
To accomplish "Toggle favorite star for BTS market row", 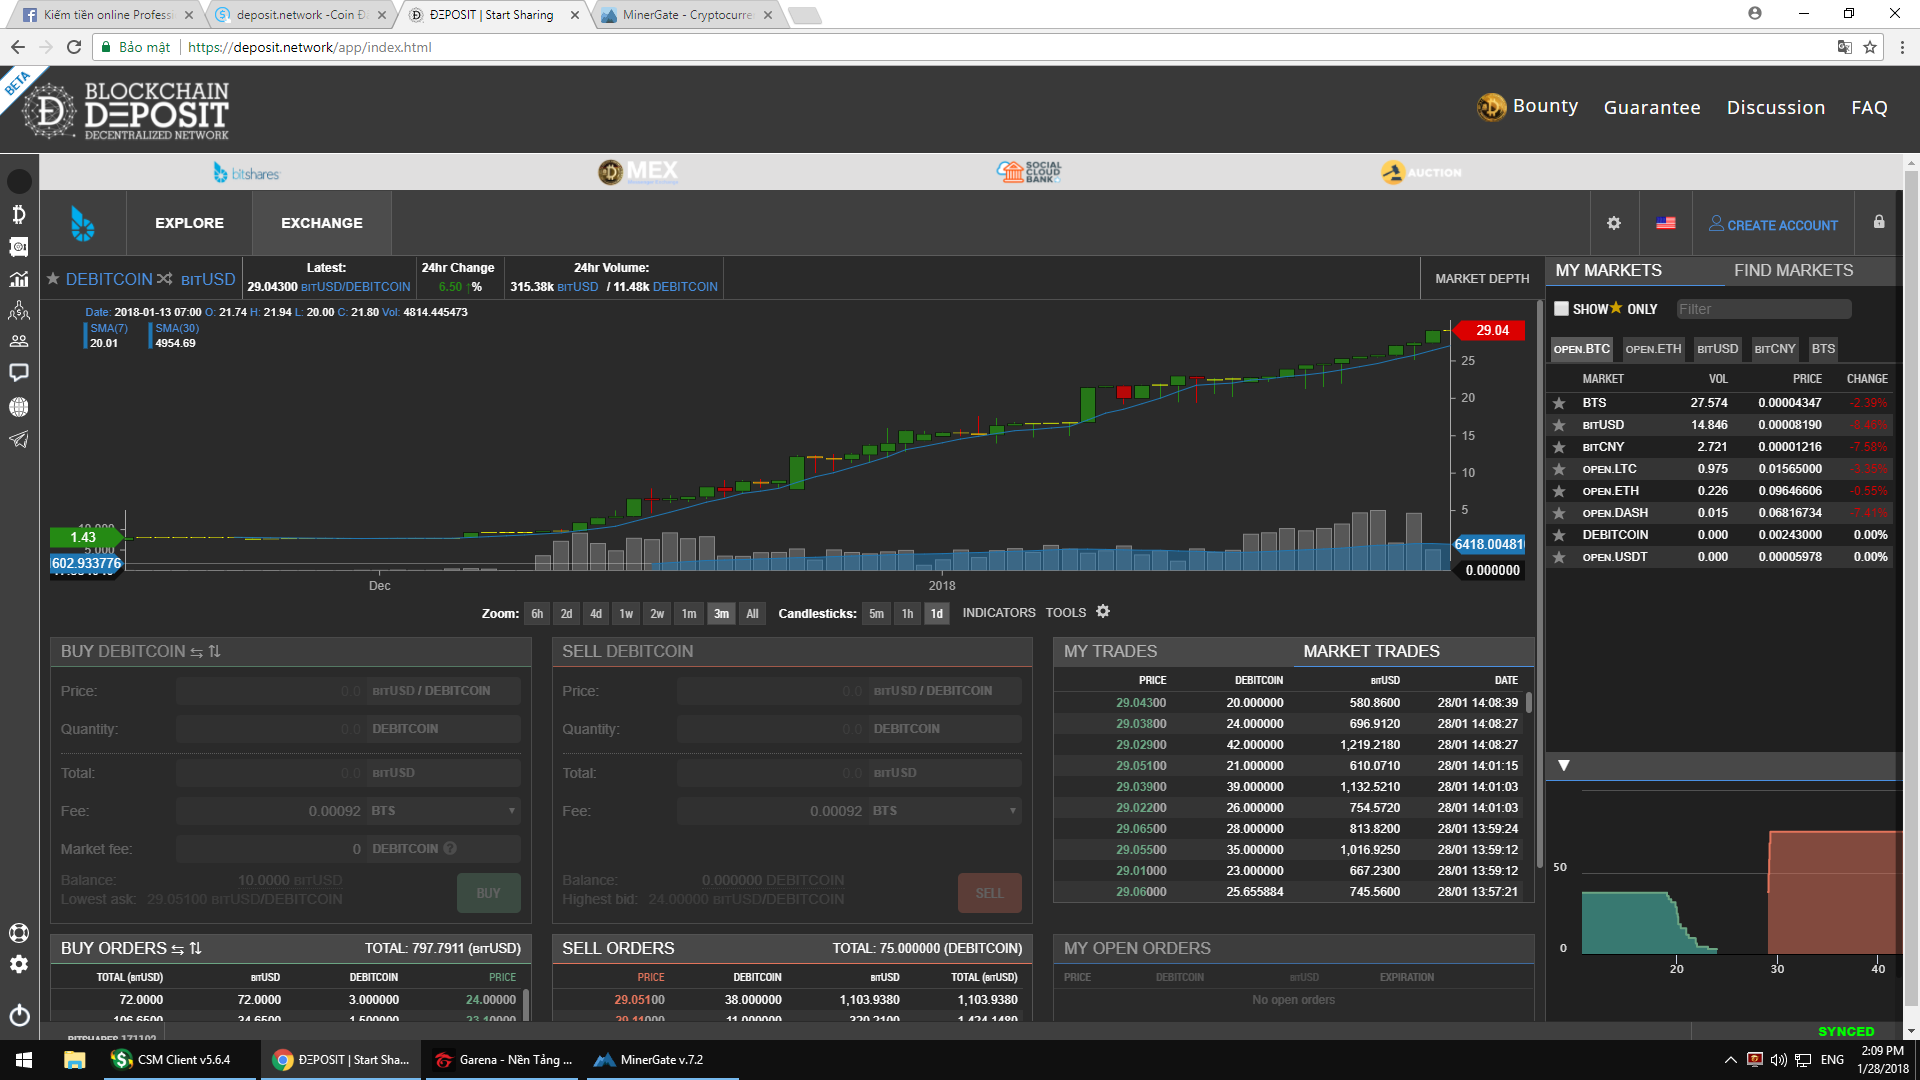I will pyautogui.click(x=1559, y=403).
